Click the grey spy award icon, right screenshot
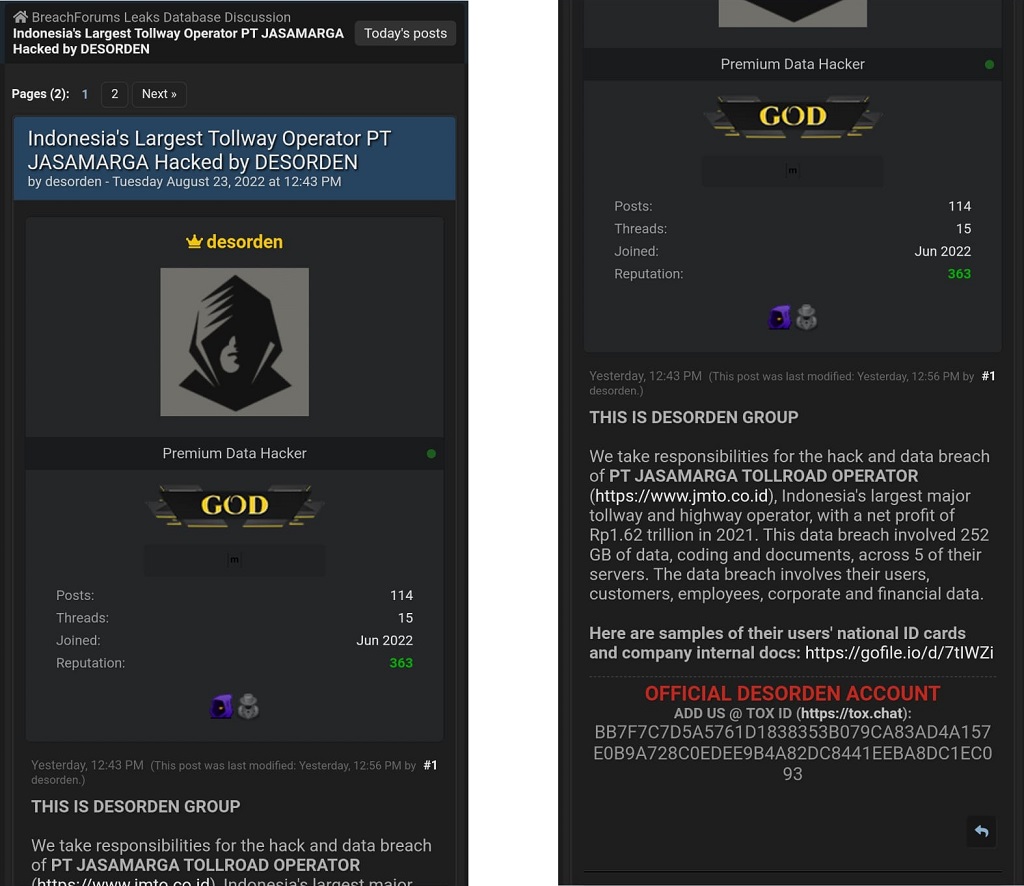 (x=807, y=317)
